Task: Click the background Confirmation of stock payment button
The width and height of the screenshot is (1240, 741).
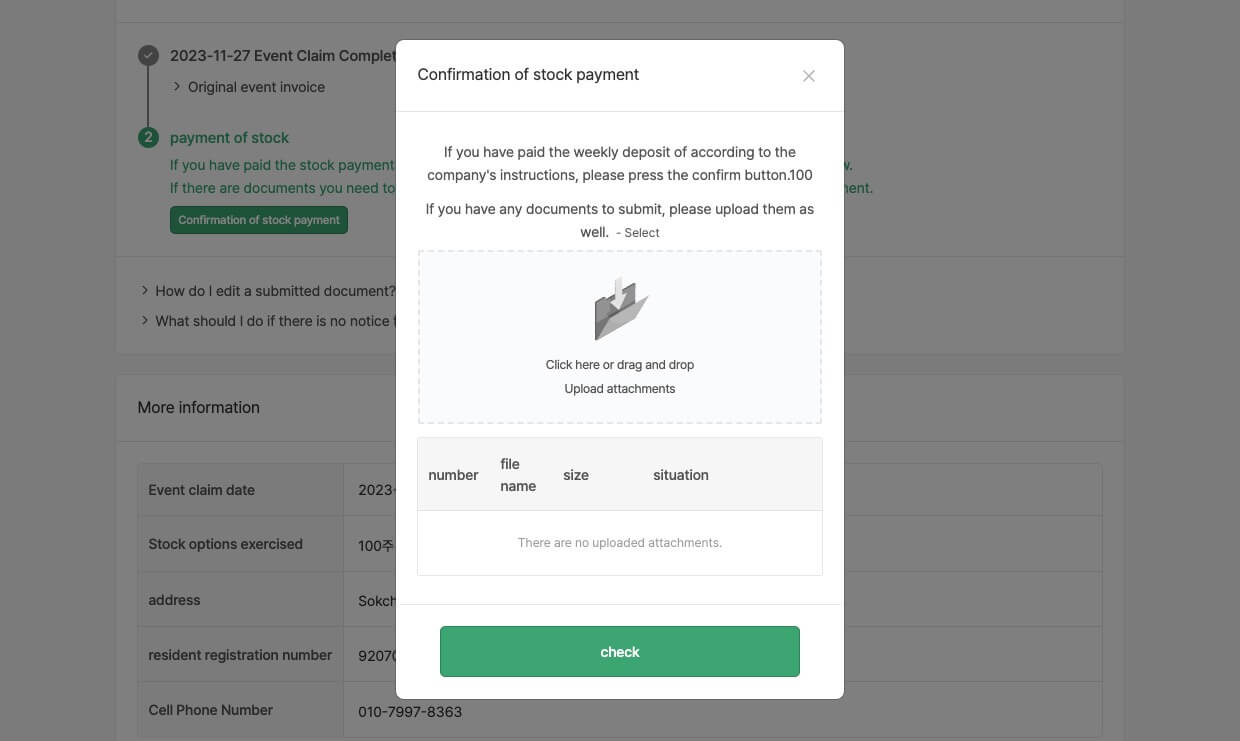Action: click(x=259, y=220)
